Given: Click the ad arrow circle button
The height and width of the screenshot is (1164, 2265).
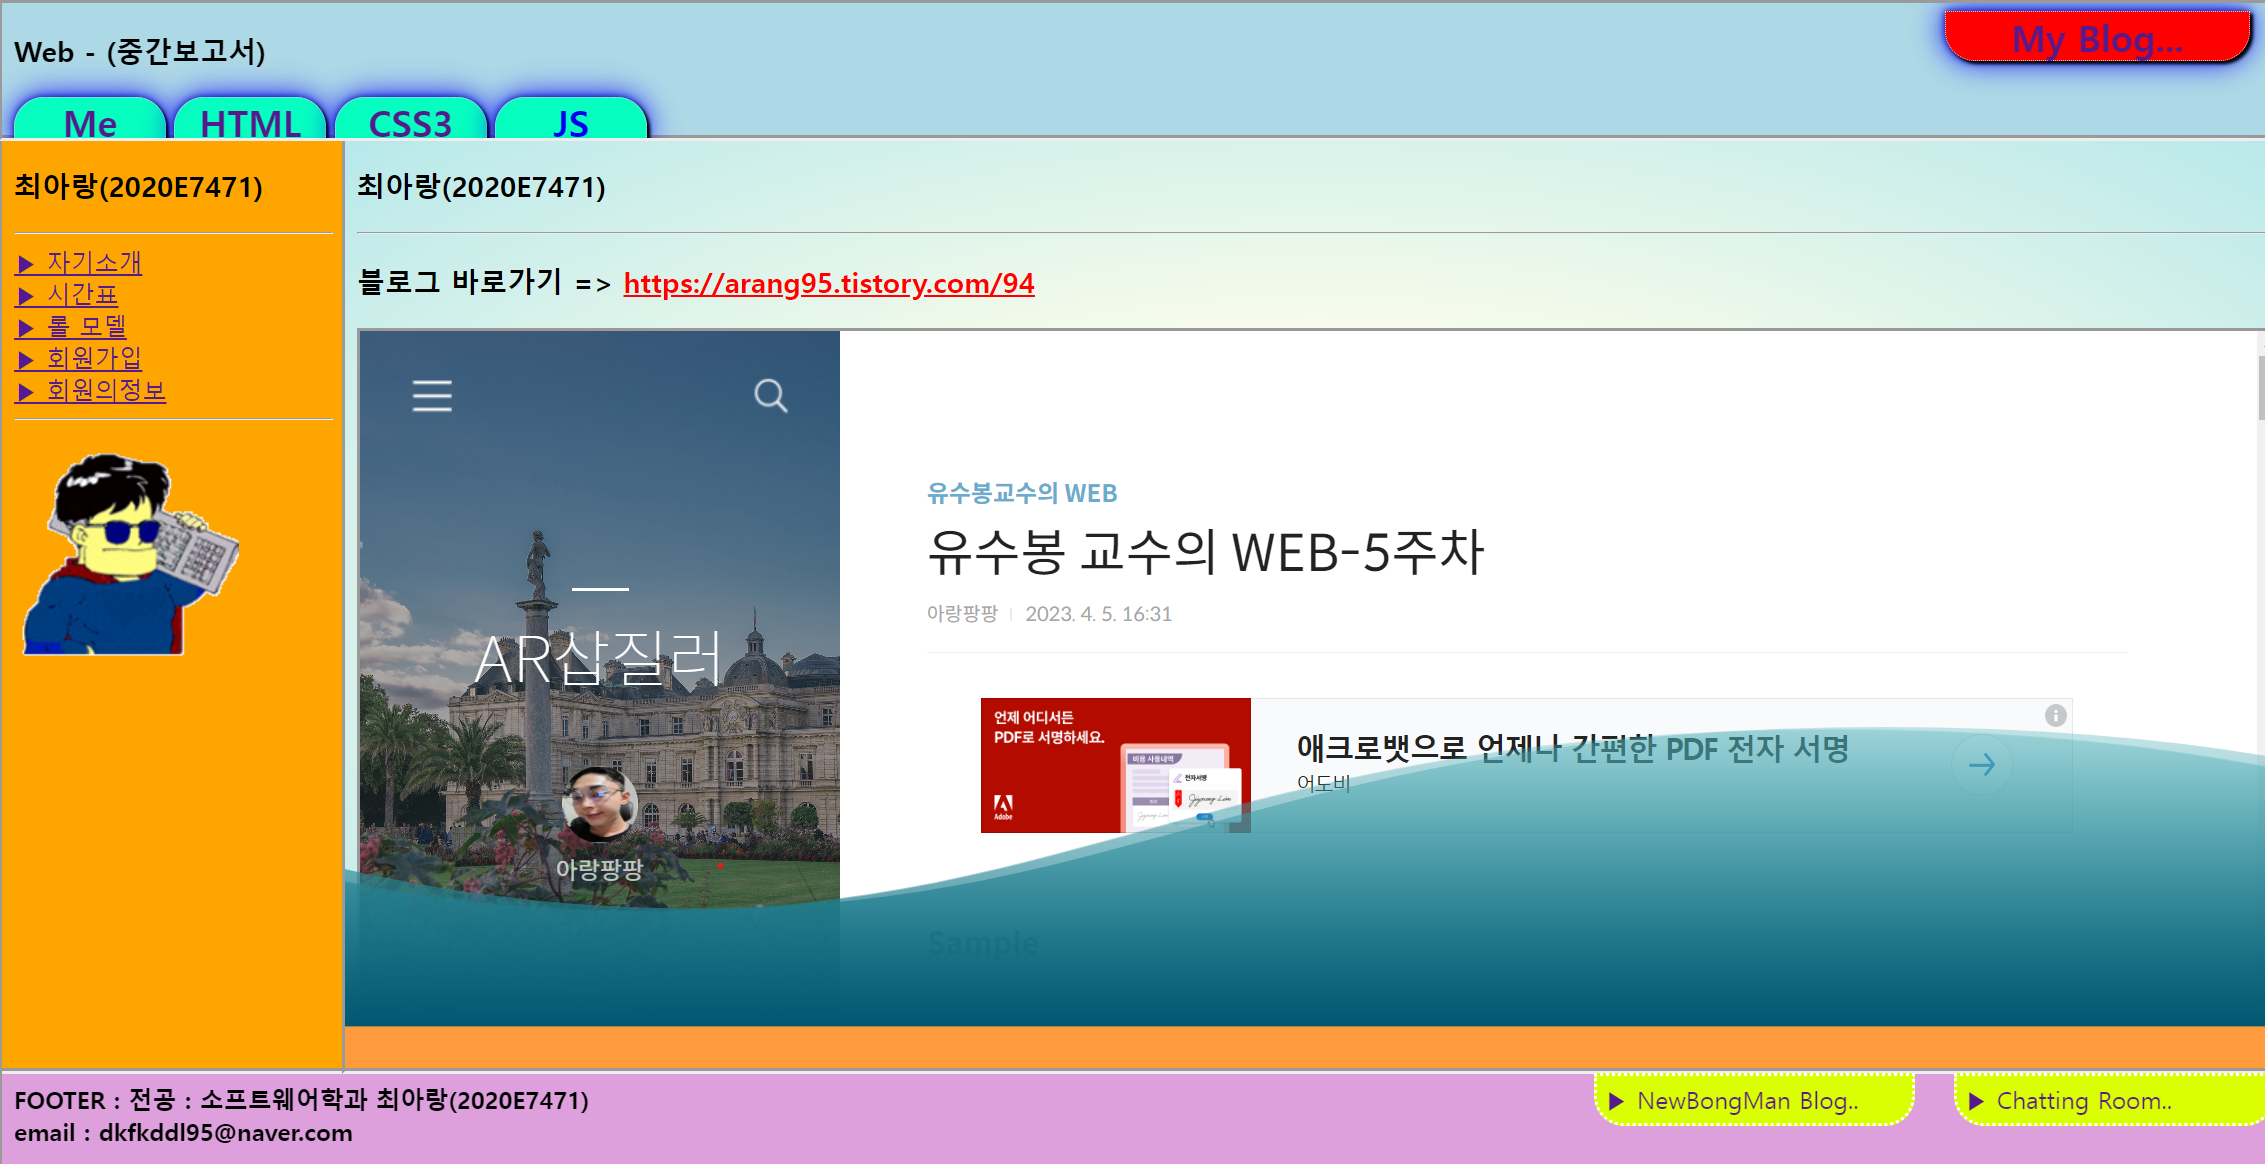Looking at the screenshot, I should pyautogui.click(x=1981, y=765).
